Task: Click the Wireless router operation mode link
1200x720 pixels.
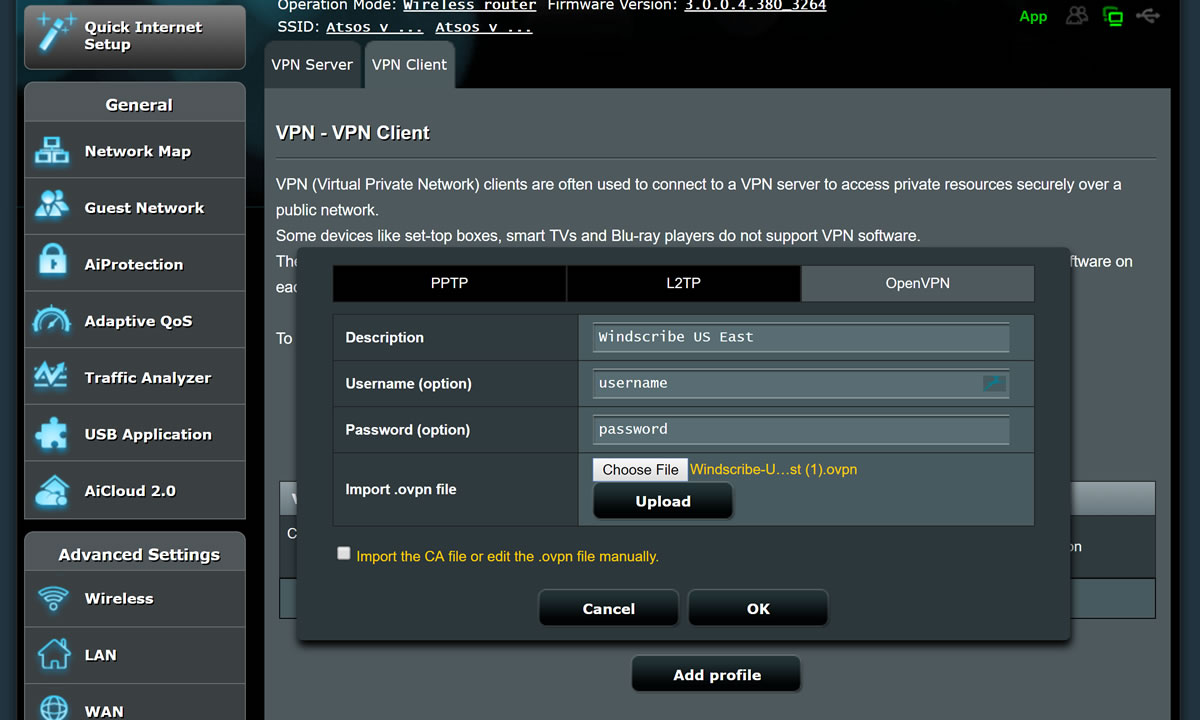Action: pos(470,5)
